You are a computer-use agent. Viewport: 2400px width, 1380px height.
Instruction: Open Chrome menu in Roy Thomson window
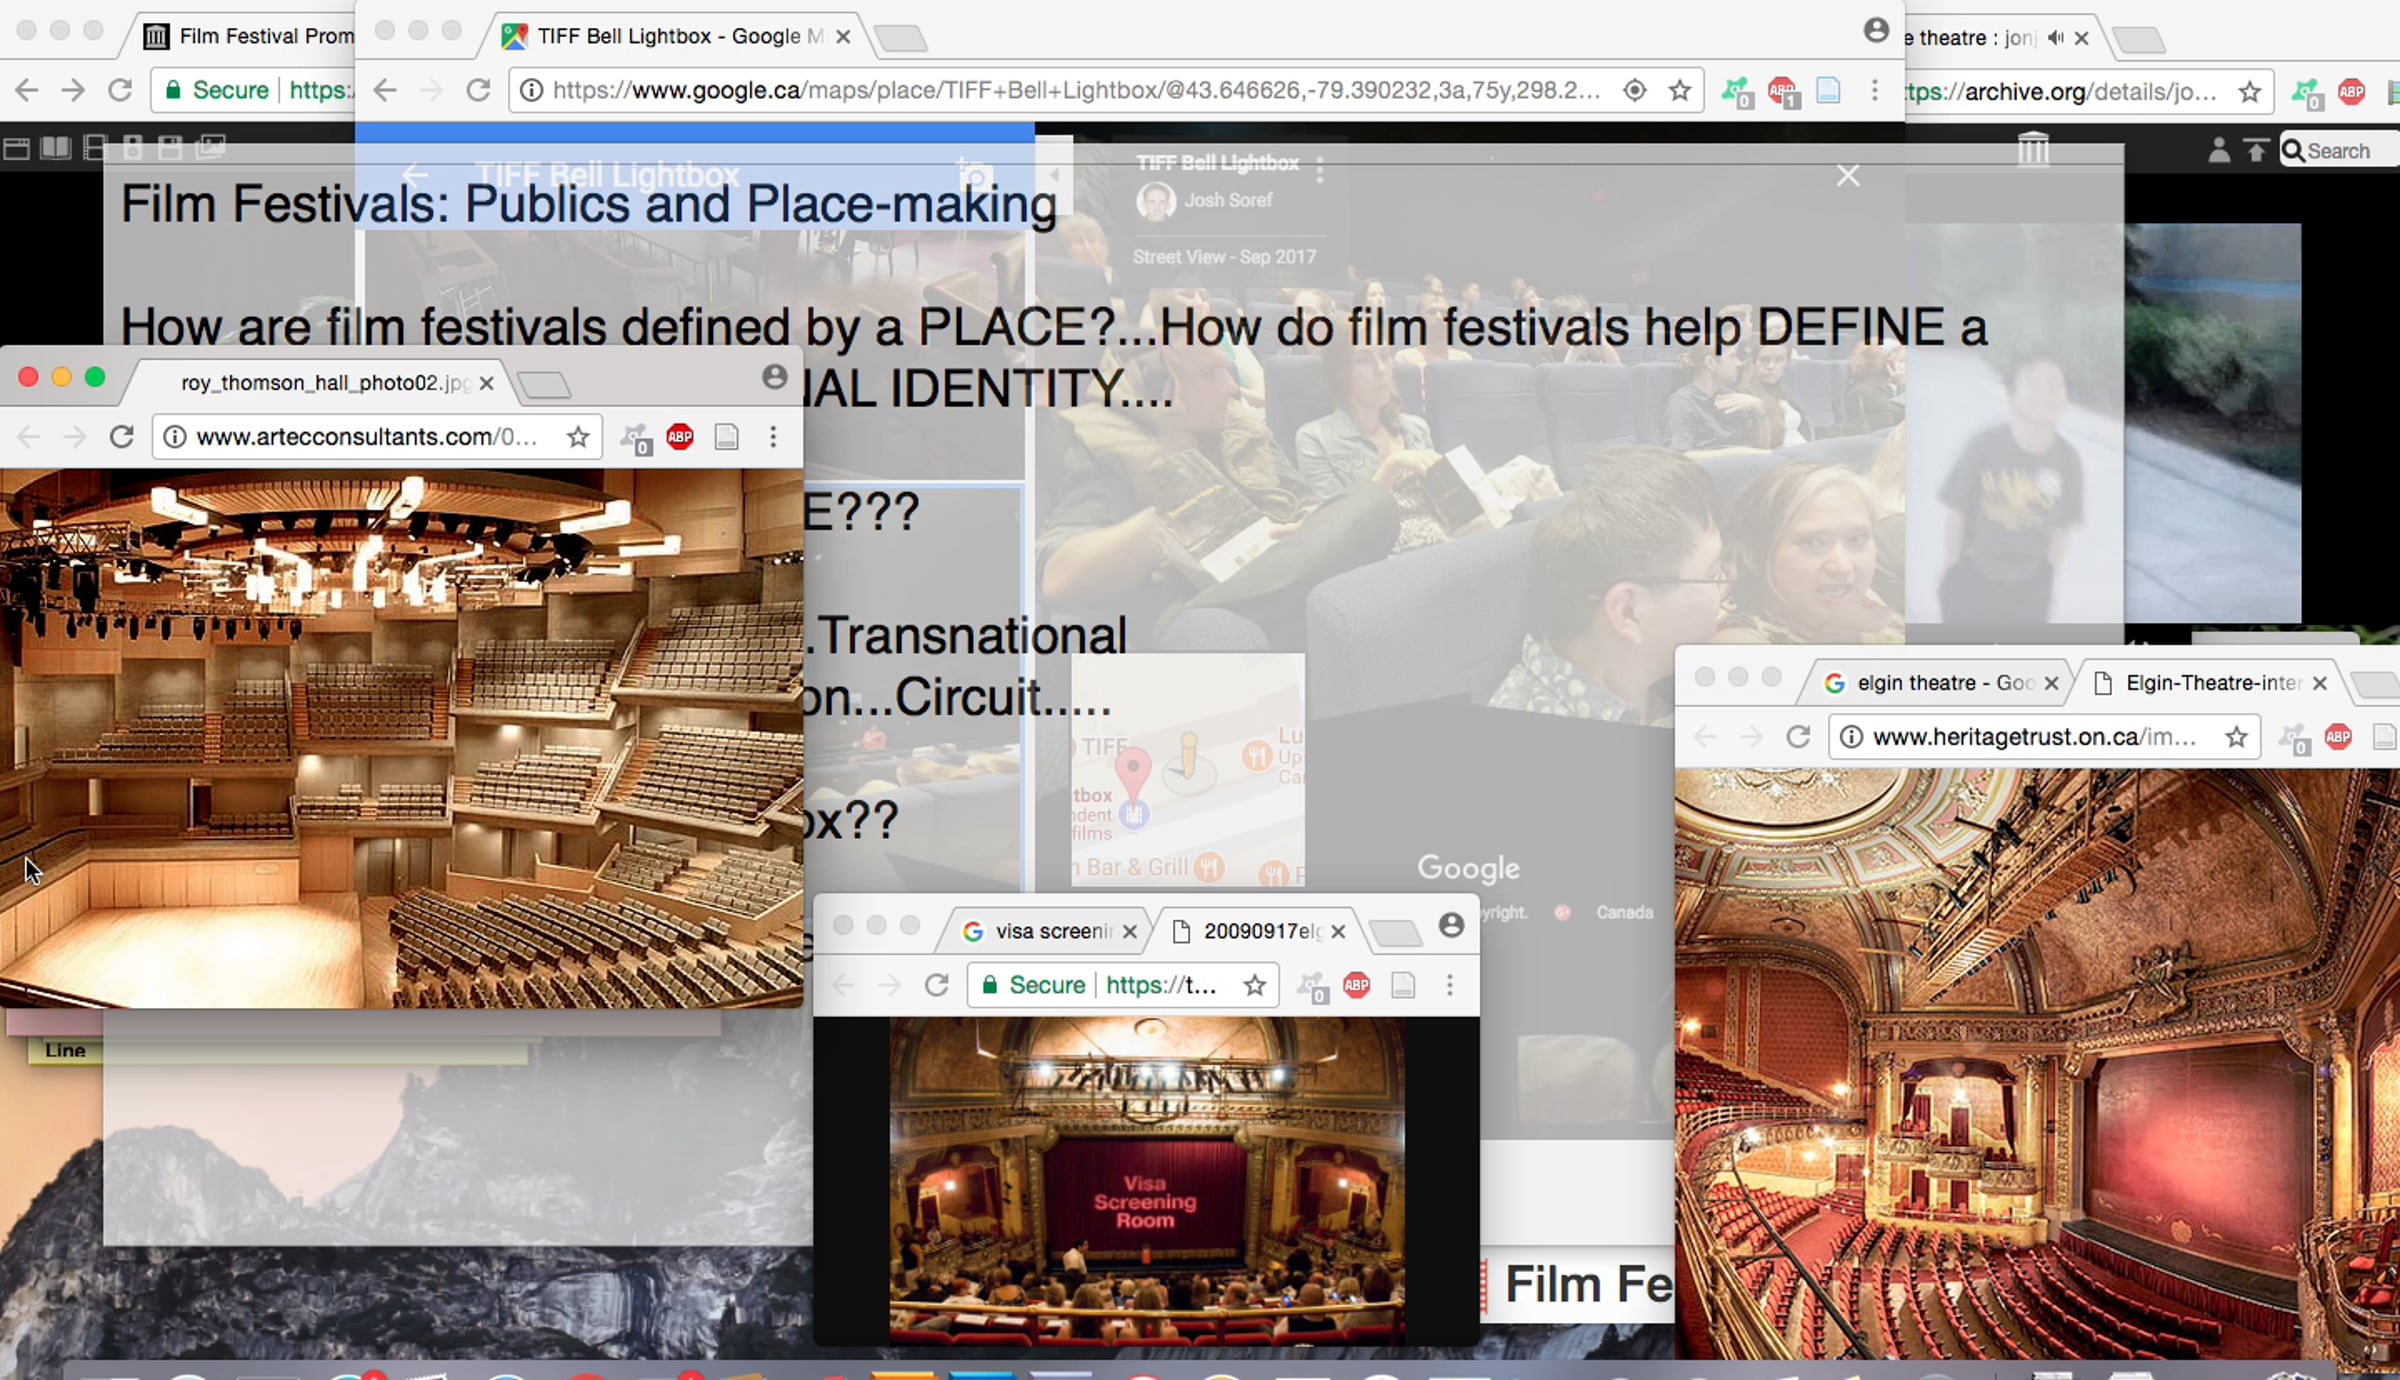[x=773, y=437]
